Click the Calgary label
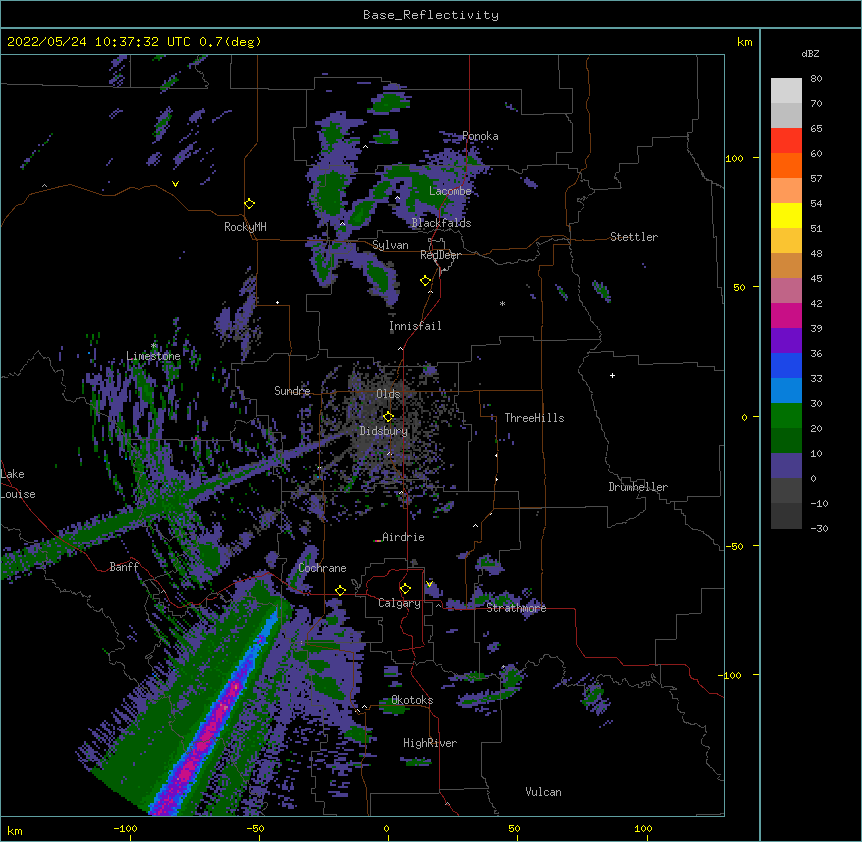The width and height of the screenshot is (862, 842). point(399,603)
